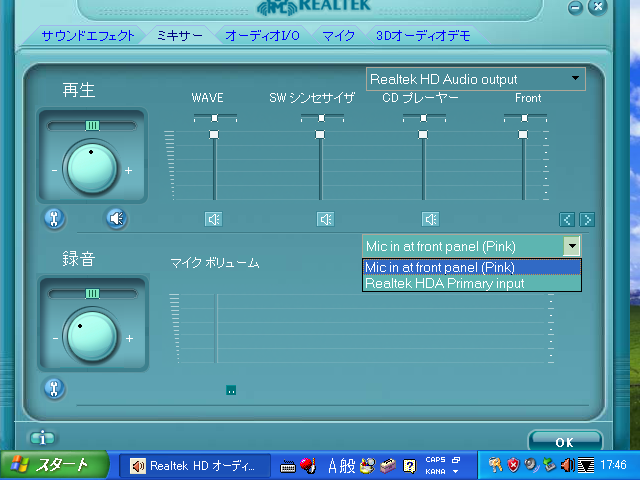
Task: Click the small square under mic volume
Action: [x=231, y=390]
